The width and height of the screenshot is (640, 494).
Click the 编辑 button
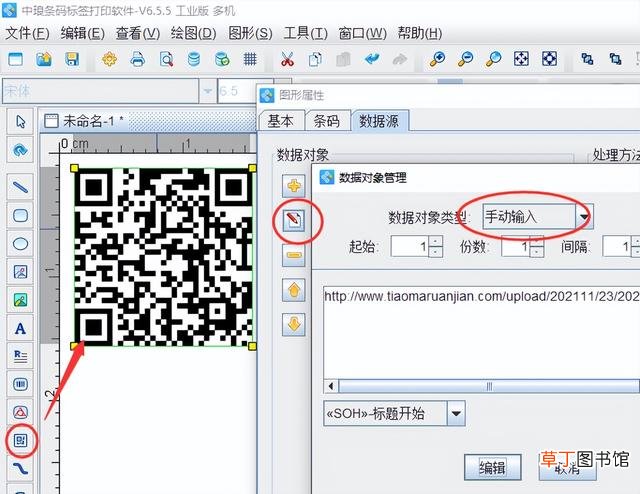point(493,467)
